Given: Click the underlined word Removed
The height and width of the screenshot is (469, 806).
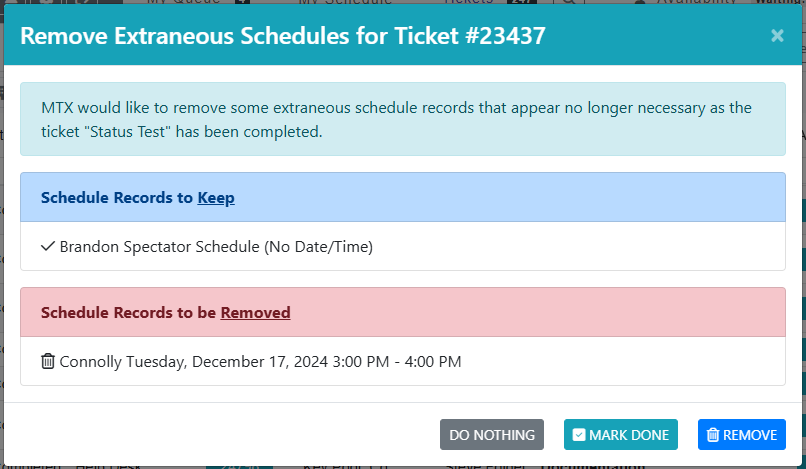Looking at the screenshot, I should click(x=255, y=313).
